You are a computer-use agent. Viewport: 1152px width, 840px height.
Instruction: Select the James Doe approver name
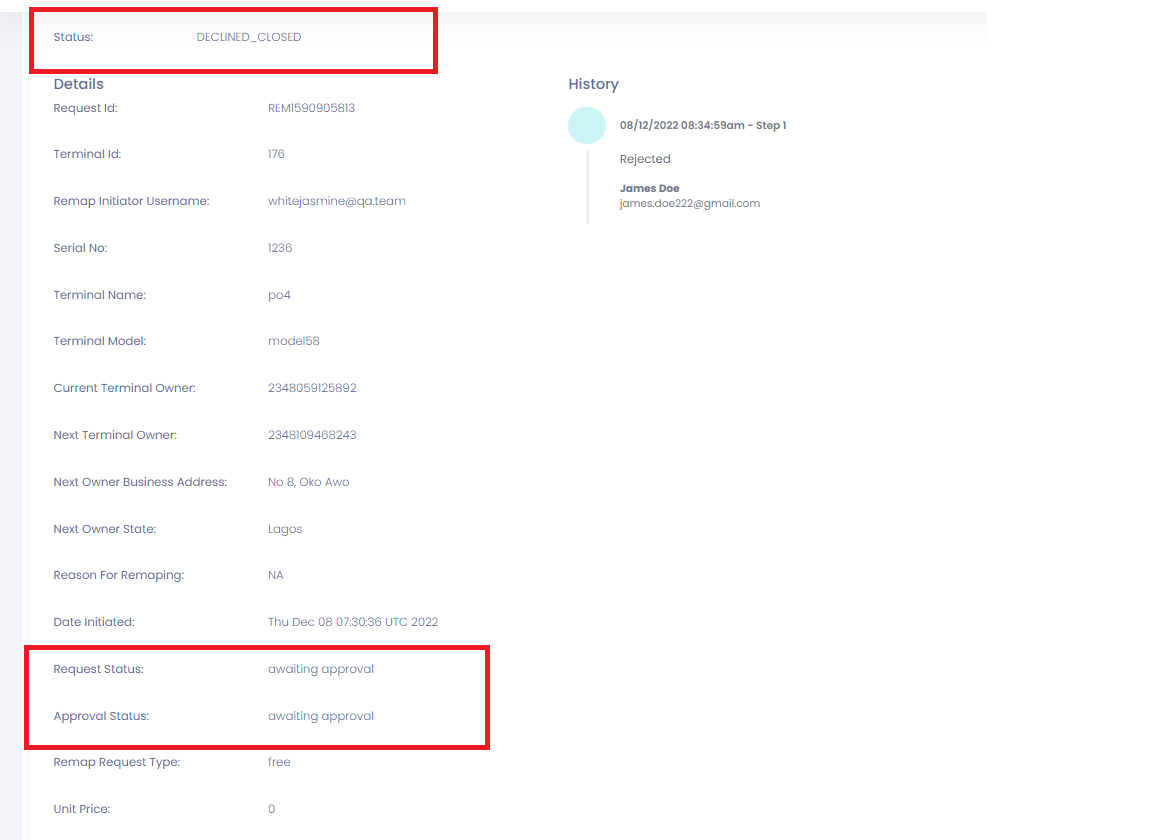tap(649, 188)
